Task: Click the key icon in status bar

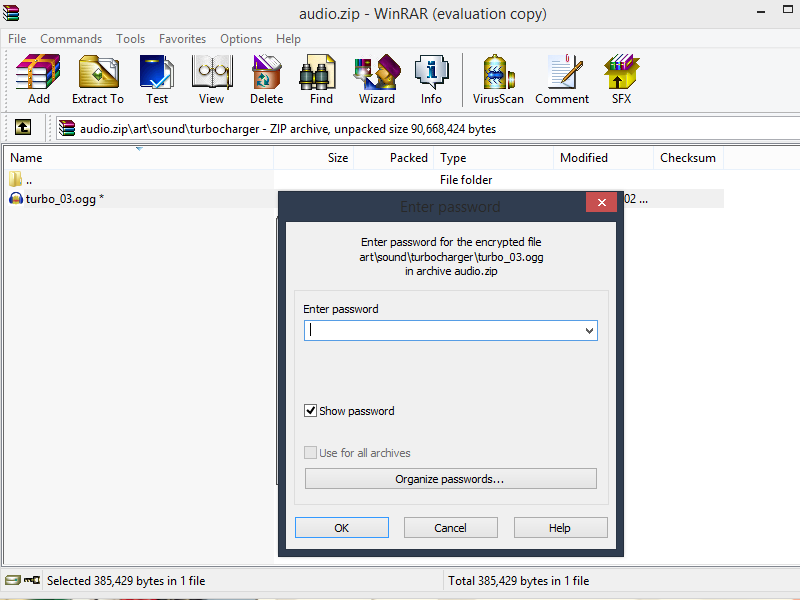Action: 32,580
